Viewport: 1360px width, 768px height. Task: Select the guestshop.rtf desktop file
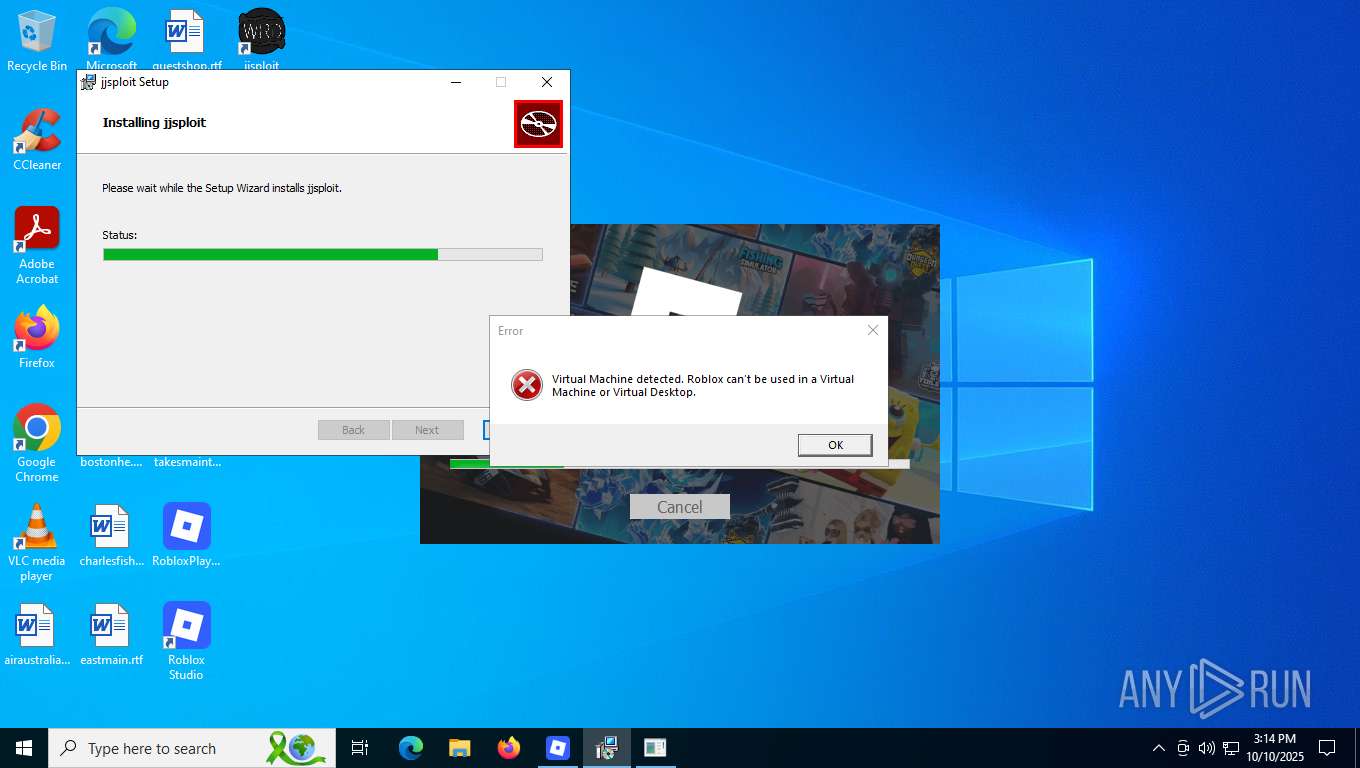click(186, 41)
